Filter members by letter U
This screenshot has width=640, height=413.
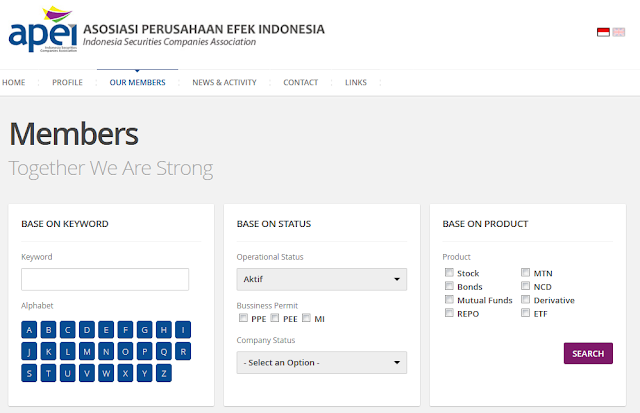pyautogui.click(x=67, y=373)
